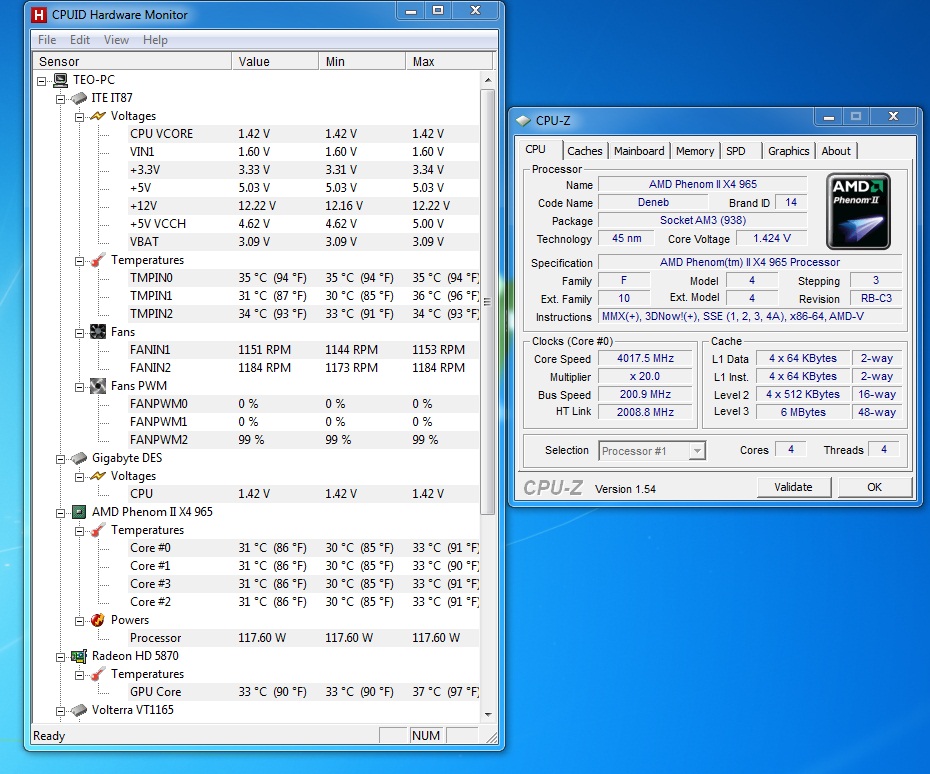Screen dimensions: 930x774
Task: Click the red H Hardware Monitor title icon
Action: [x=39, y=15]
